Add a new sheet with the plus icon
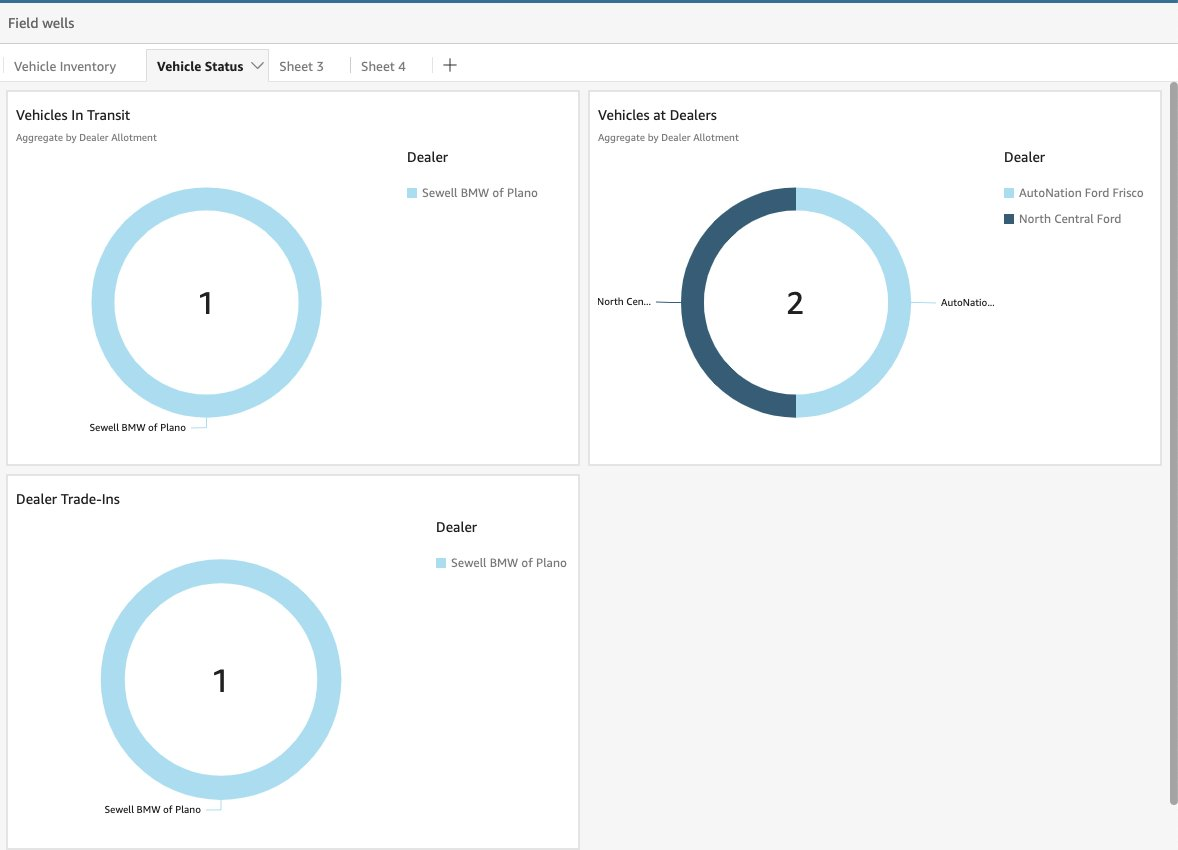1178x850 pixels. [x=448, y=65]
